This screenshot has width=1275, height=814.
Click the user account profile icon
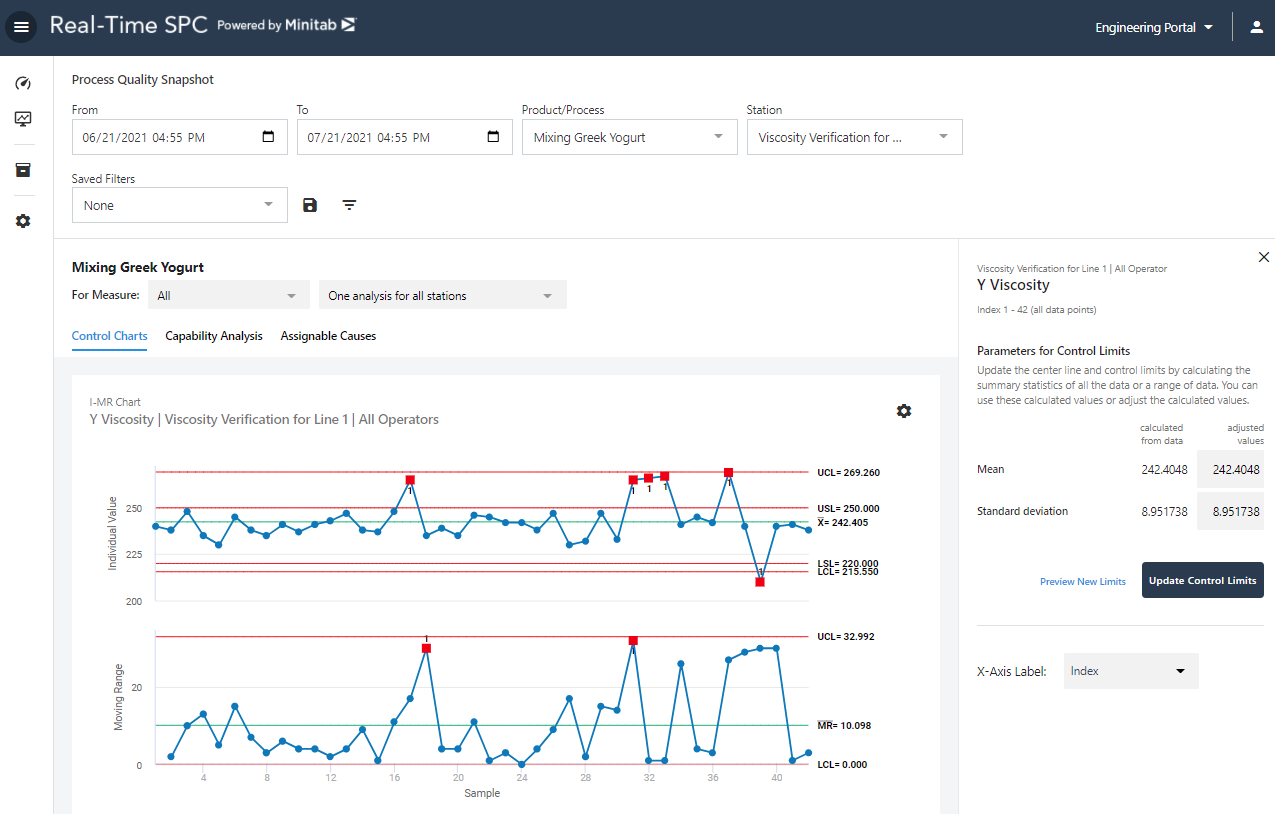(1257, 28)
